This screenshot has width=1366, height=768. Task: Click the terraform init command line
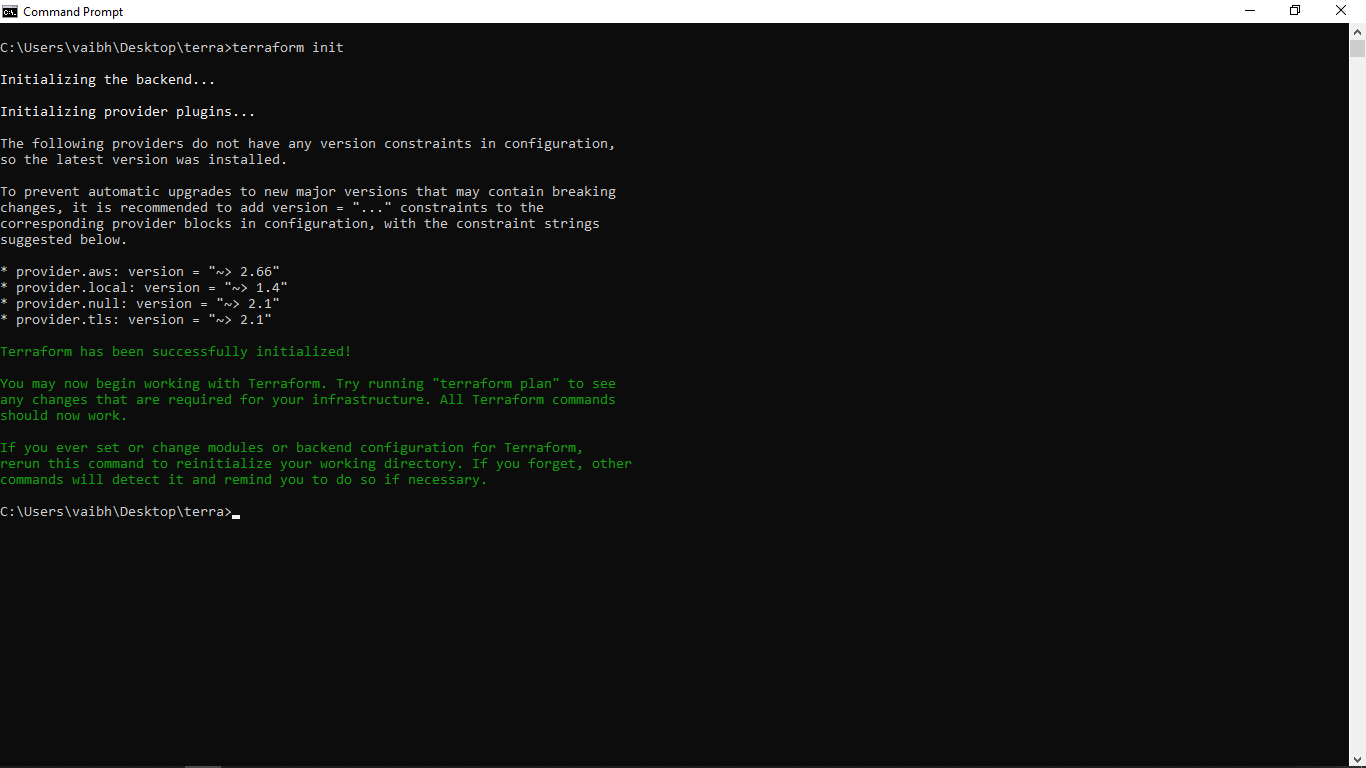tap(170, 47)
